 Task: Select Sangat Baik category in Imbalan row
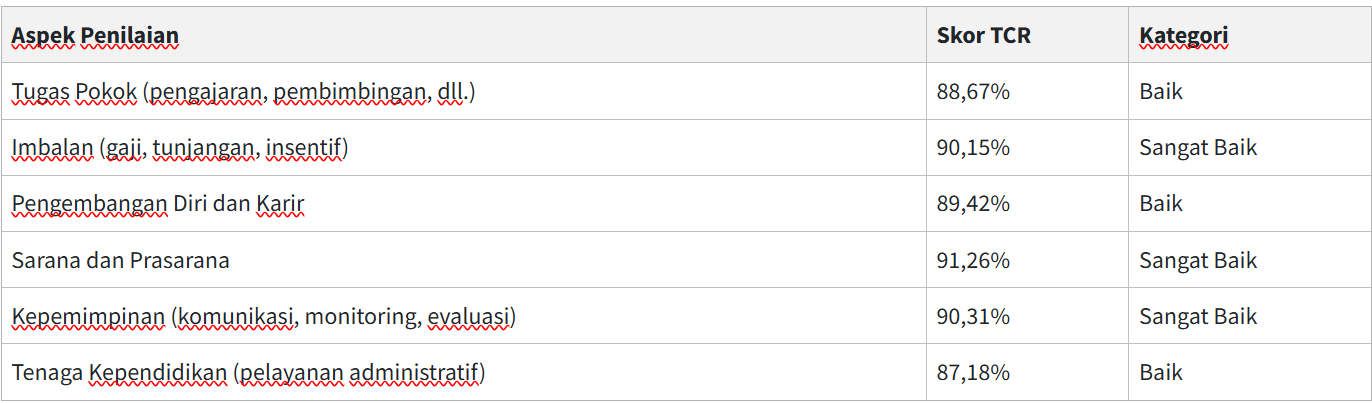[1197, 148]
